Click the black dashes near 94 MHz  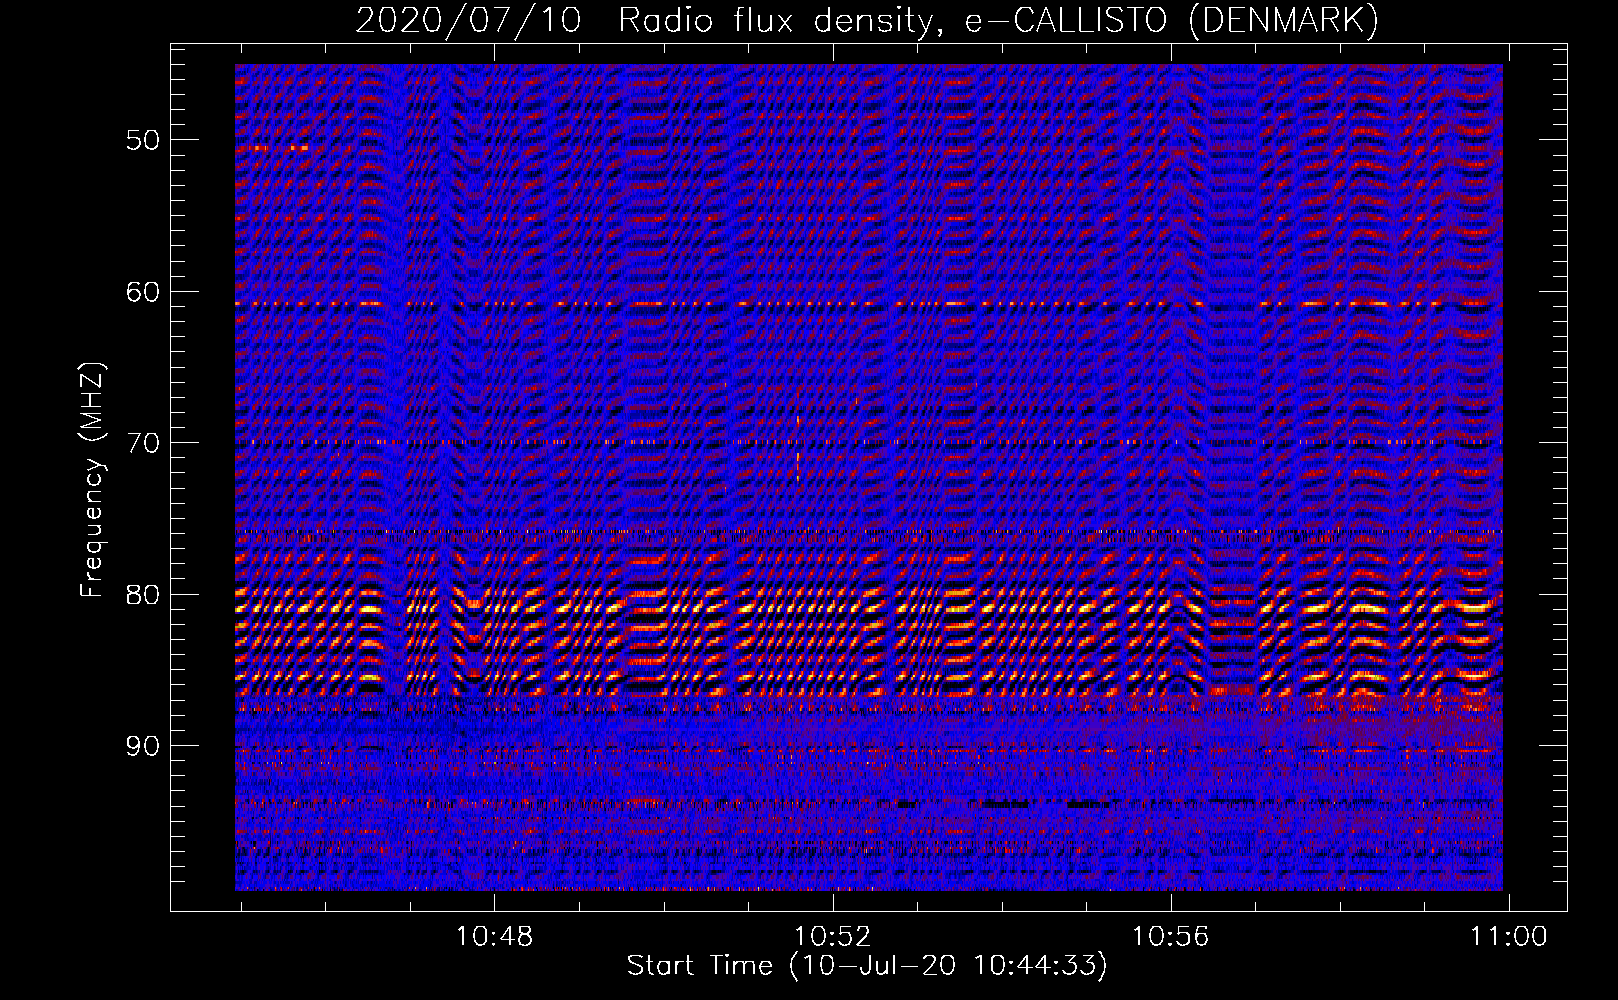pyautogui.click(x=1005, y=804)
